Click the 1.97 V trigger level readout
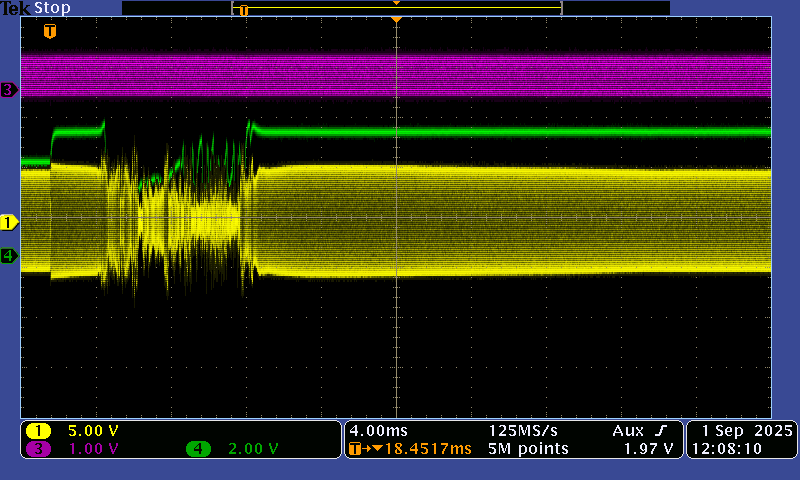The image size is (800, 480). [647, 449]
